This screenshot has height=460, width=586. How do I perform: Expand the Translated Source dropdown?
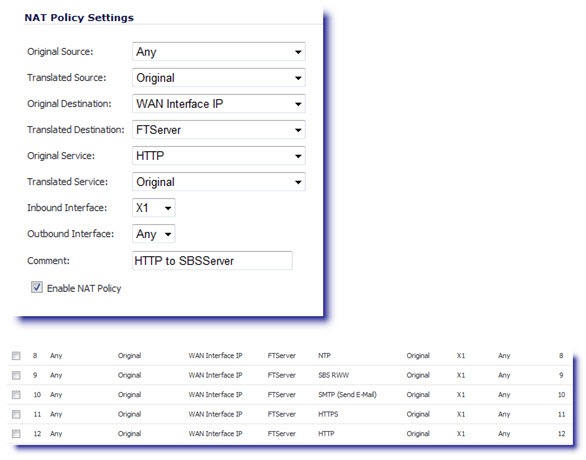pyautogui.click(x=219, y=78)
